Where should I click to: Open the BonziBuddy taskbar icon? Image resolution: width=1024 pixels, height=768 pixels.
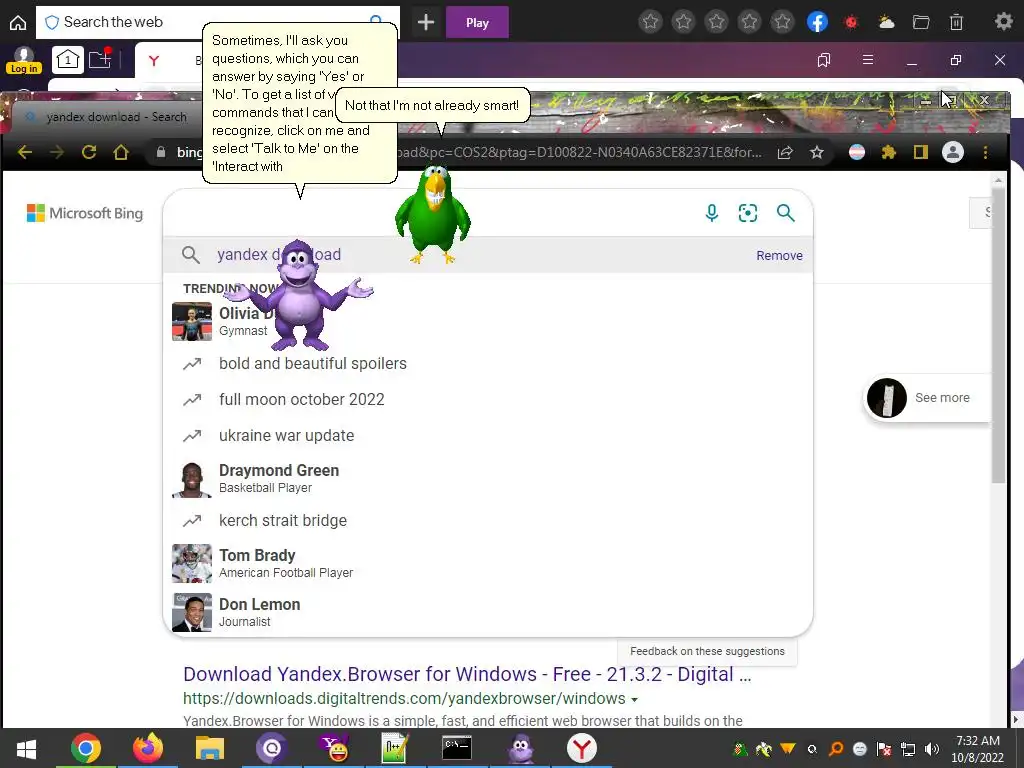point(521,748)
